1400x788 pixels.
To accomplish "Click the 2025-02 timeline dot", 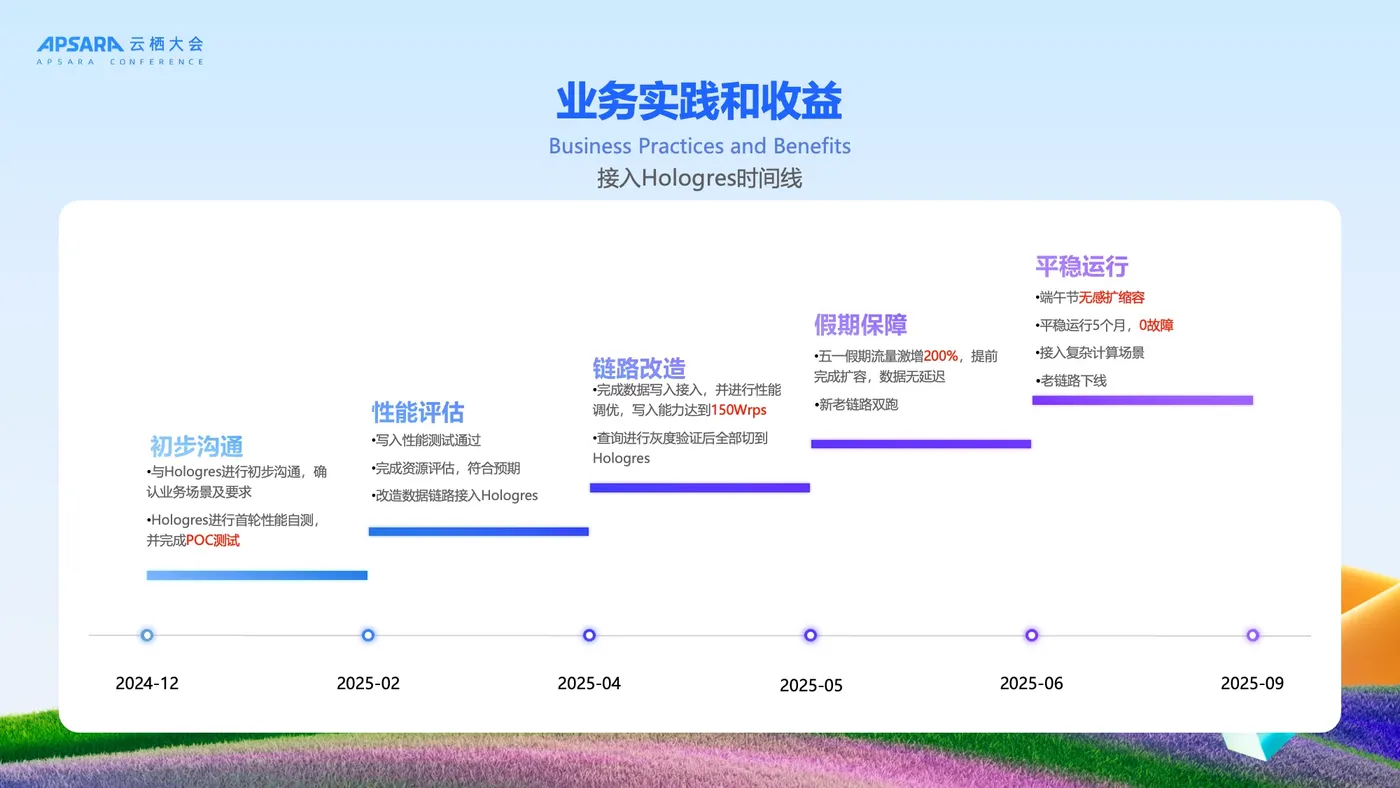I will 368,635.
